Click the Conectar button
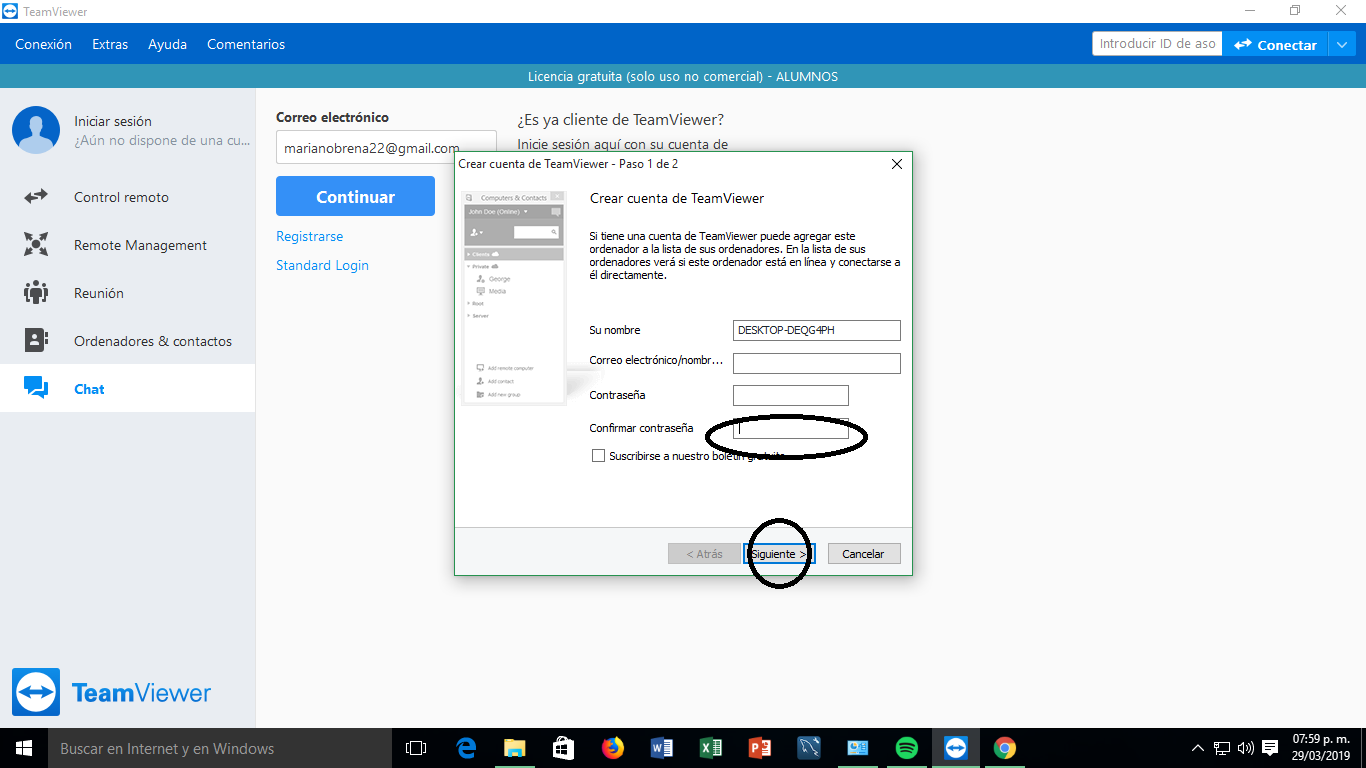1366x768 pixels. (x=1275, y=44)
